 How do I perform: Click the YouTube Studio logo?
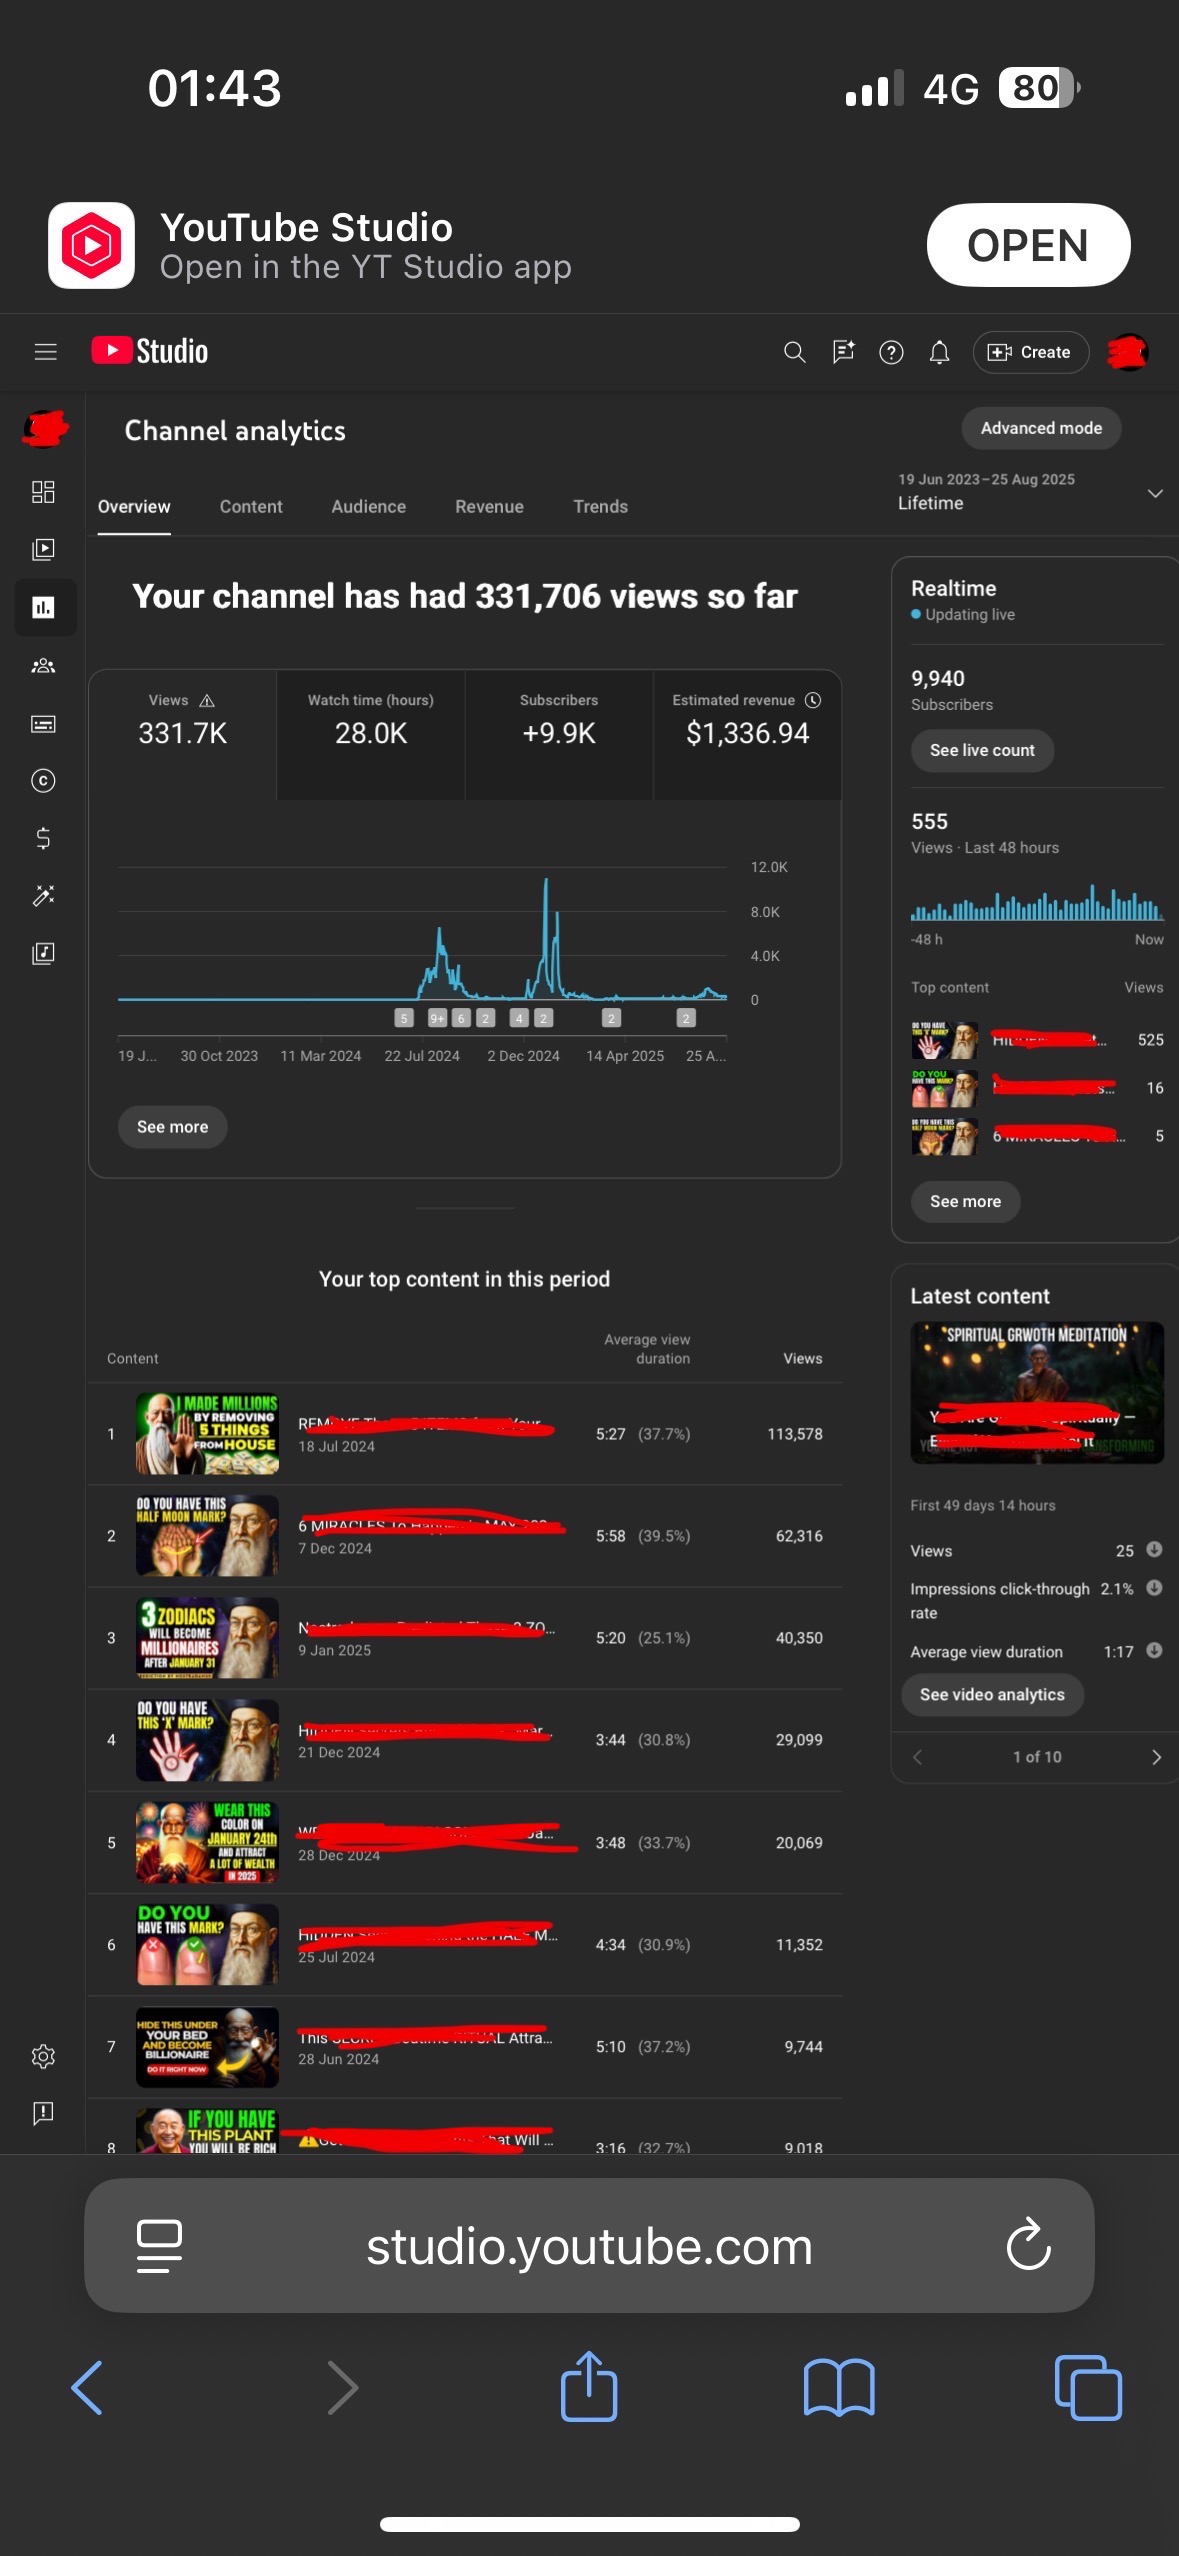coord(150,351)
